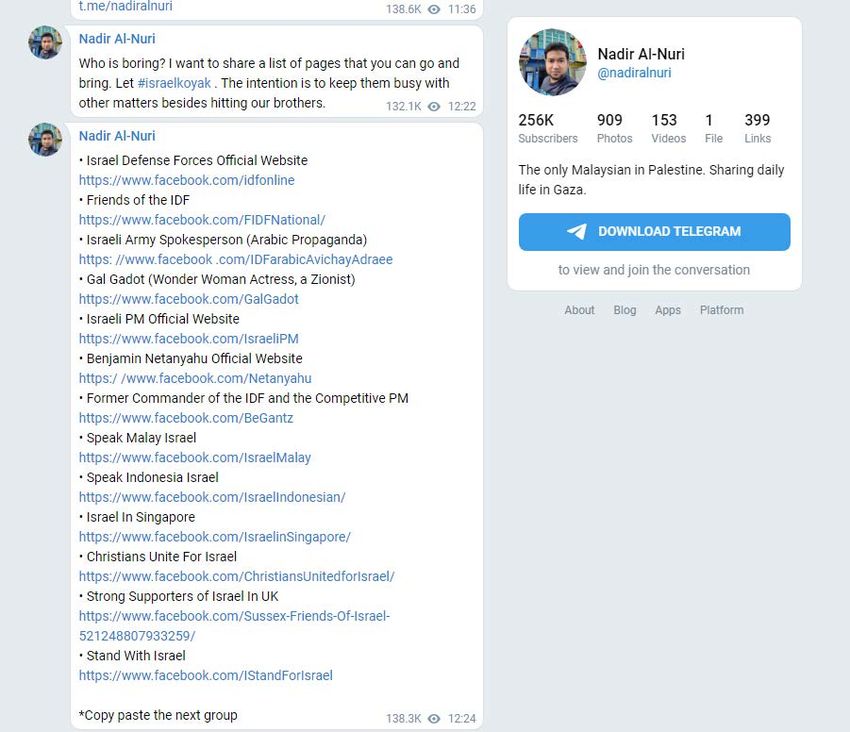The image size is (850, 732).
Task: Open the facebook.com/idfonline link
Action: [x=186, y=180]
